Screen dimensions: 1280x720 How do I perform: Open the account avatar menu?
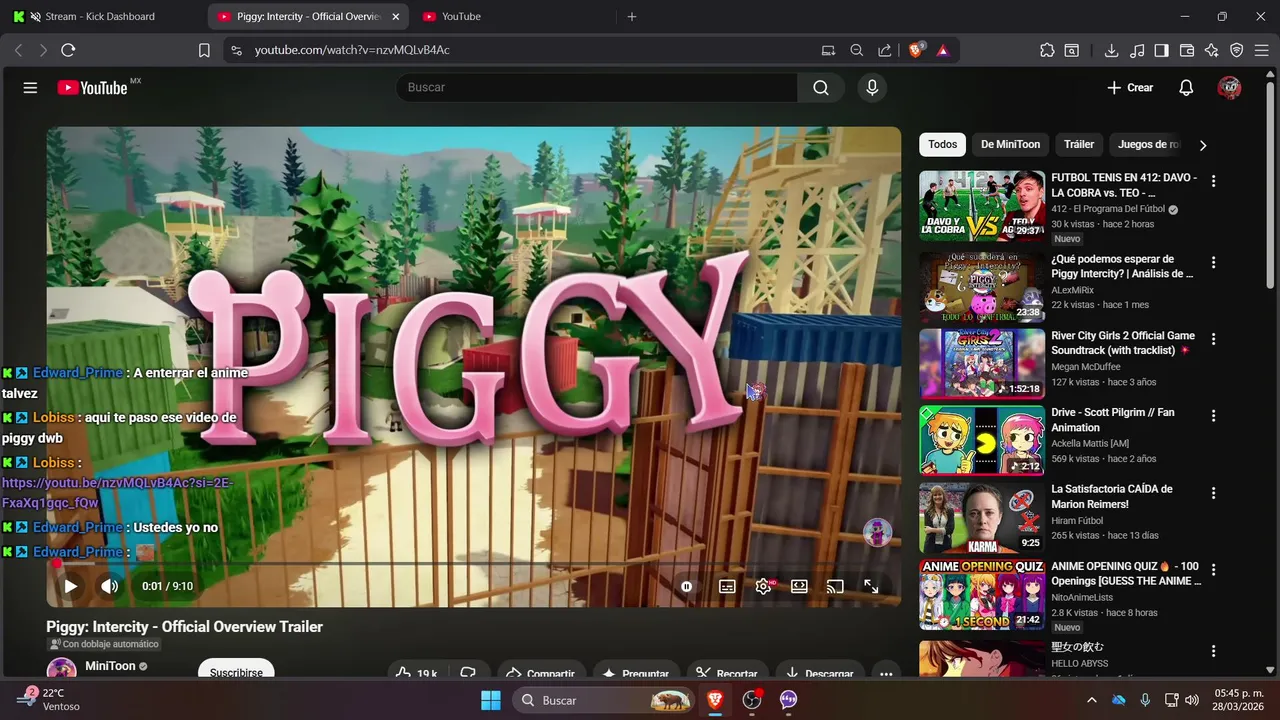(x=1229, y=88)
